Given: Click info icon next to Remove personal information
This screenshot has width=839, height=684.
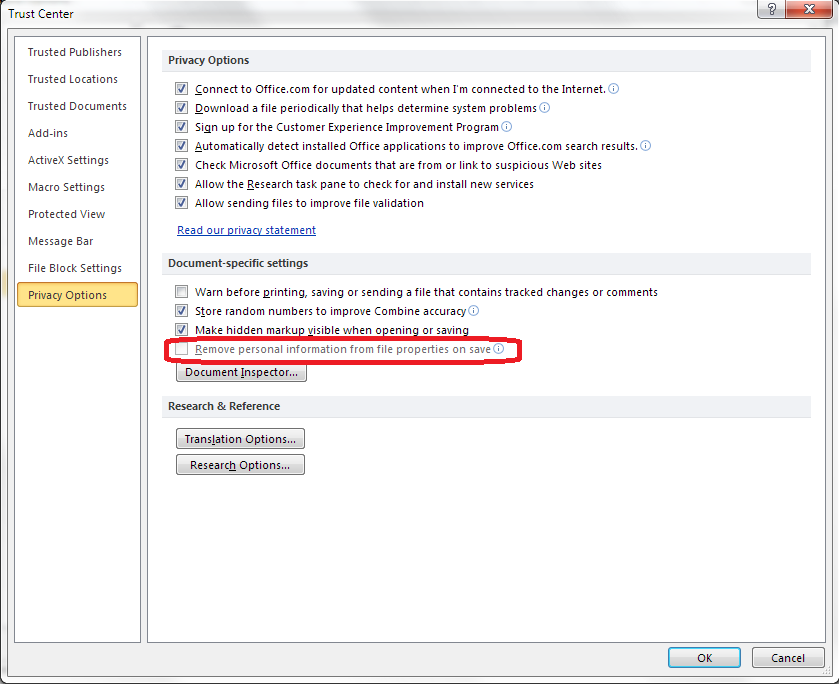Looking at the screenshot, I should point(499,350).
